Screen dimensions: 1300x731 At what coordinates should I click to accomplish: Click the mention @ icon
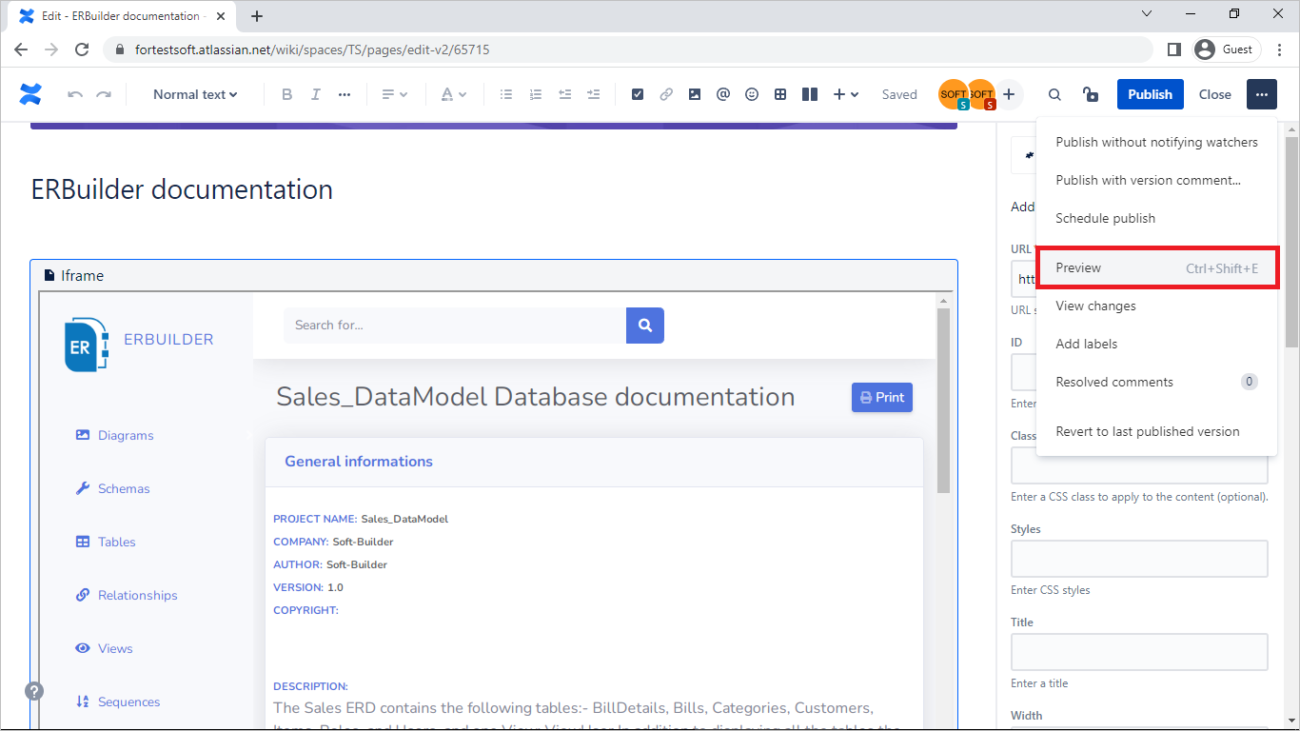pyautogui.click(x=723, y=94)
